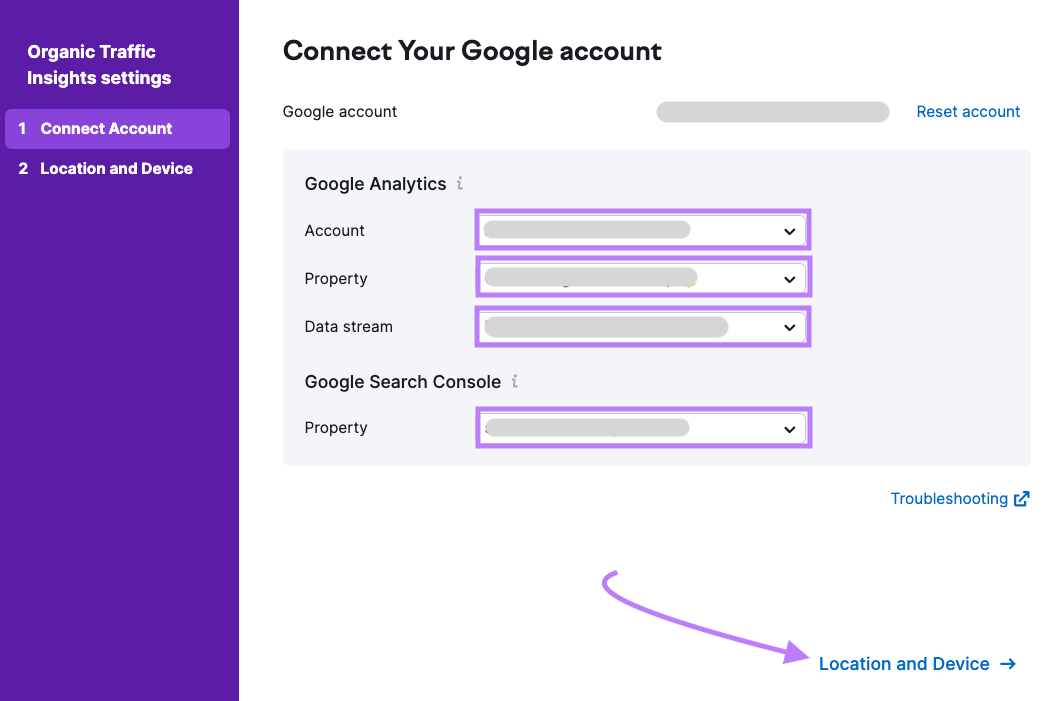Open the Property dropdown under Google Search Console
This screenshot has height=701, width=1052.
point(642,427)
